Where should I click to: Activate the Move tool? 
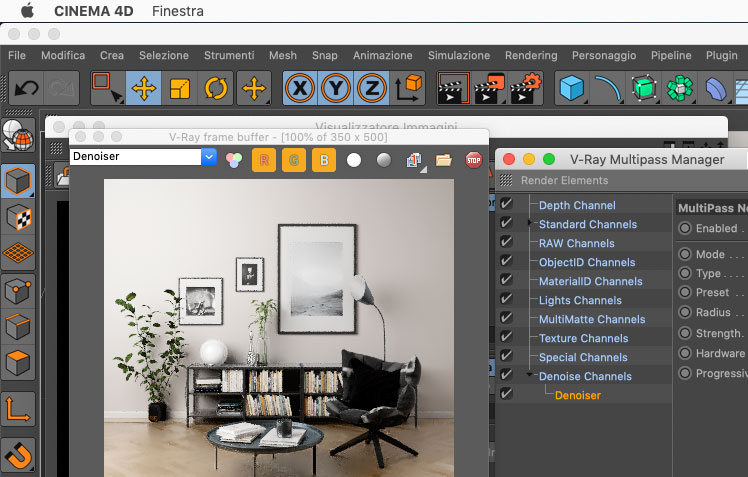[x=144, y=88]
